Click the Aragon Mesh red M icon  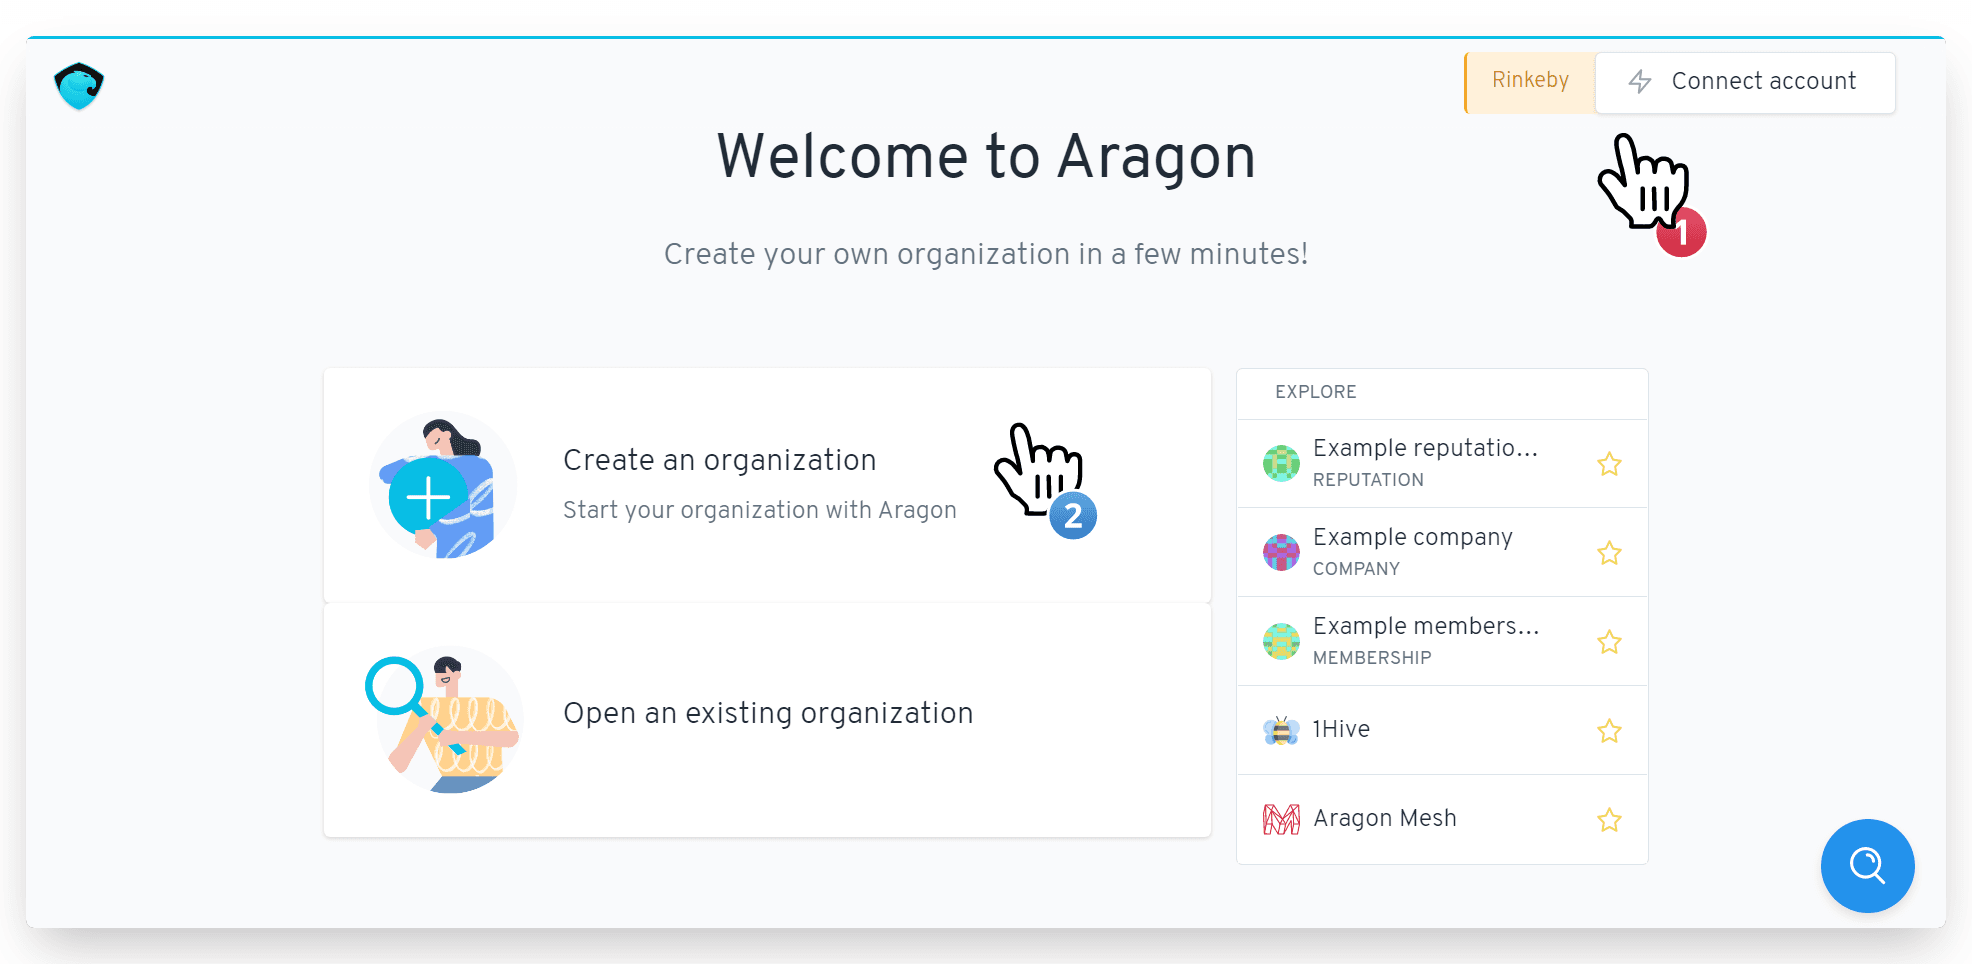click(x=1281, y=819)
